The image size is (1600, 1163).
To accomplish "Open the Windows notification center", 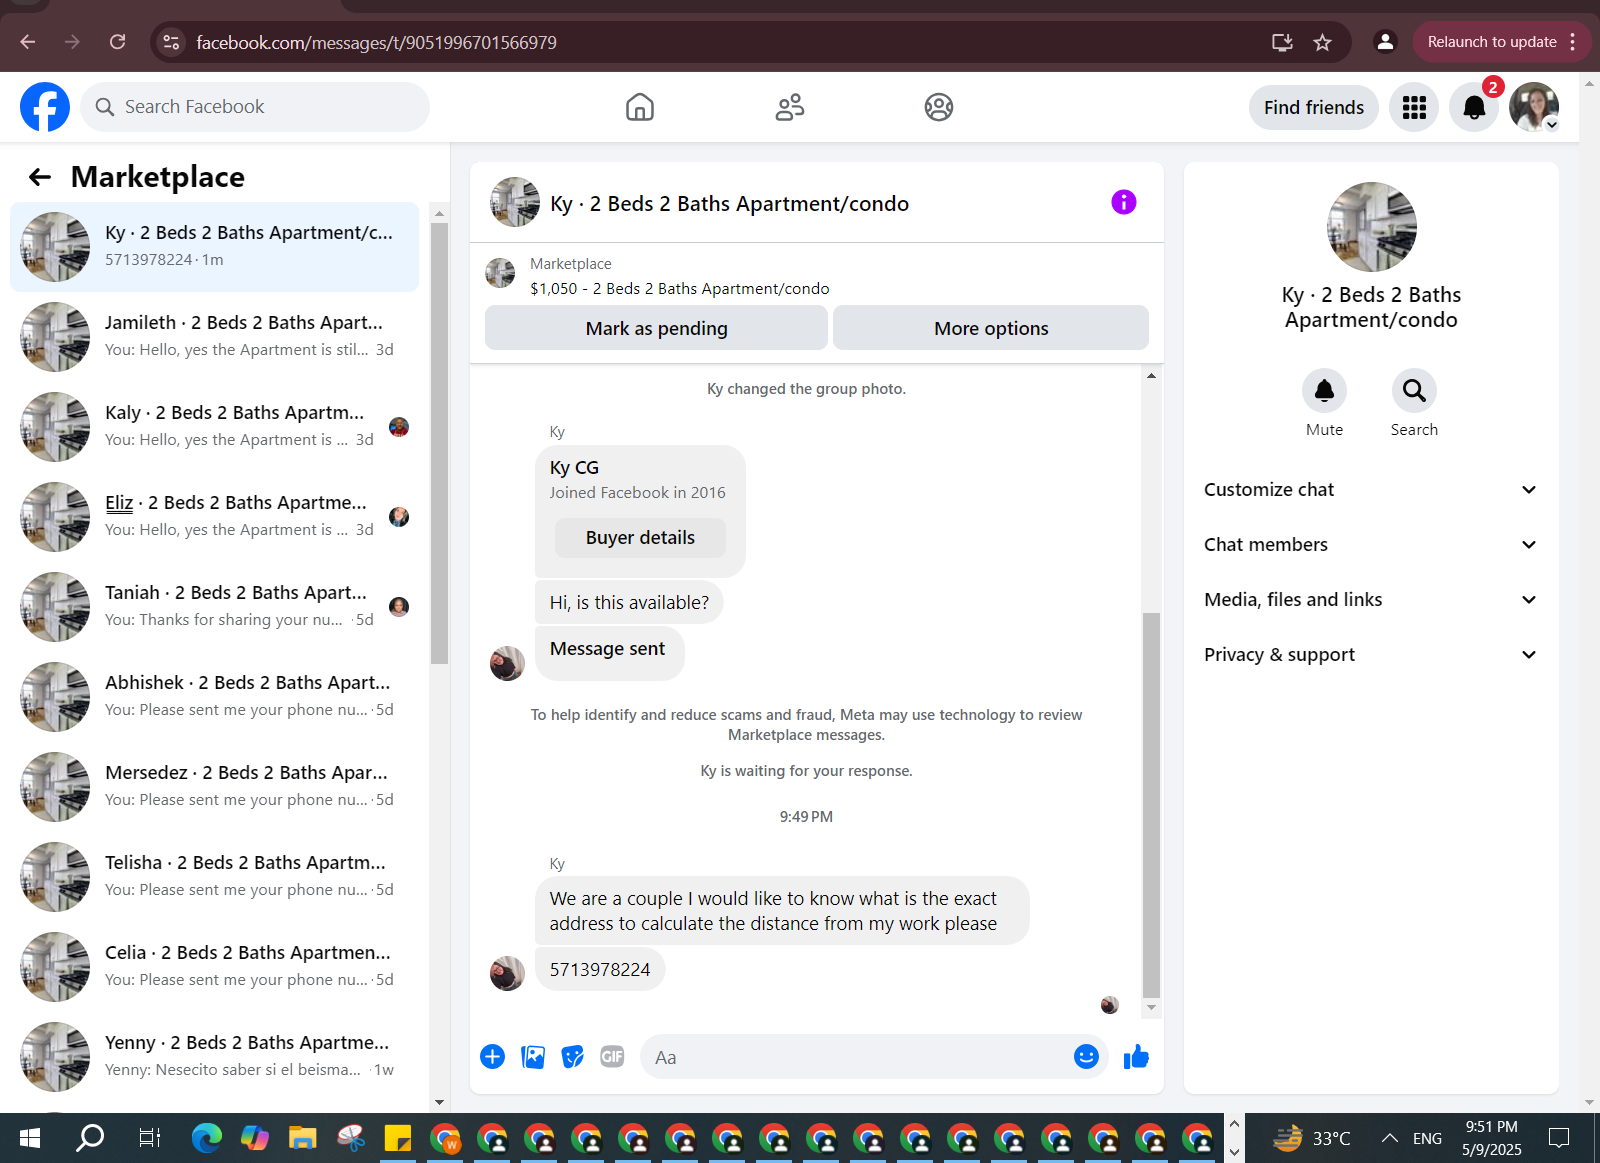I will point(1559,1138).
